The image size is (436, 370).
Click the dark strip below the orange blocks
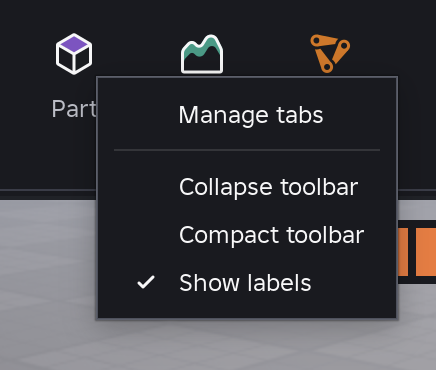(417, 280)
